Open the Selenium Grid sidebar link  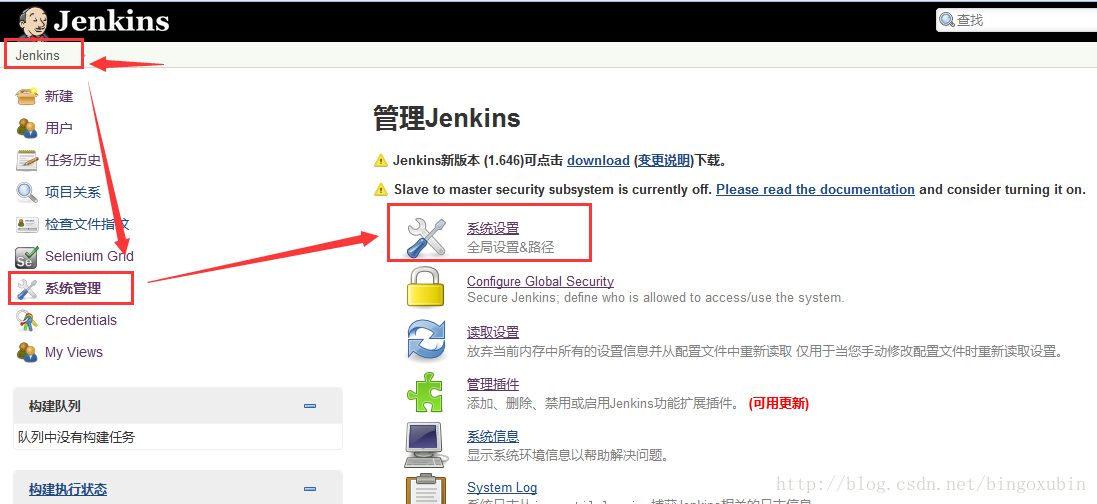pyautogui.click(x=90, y=256)
